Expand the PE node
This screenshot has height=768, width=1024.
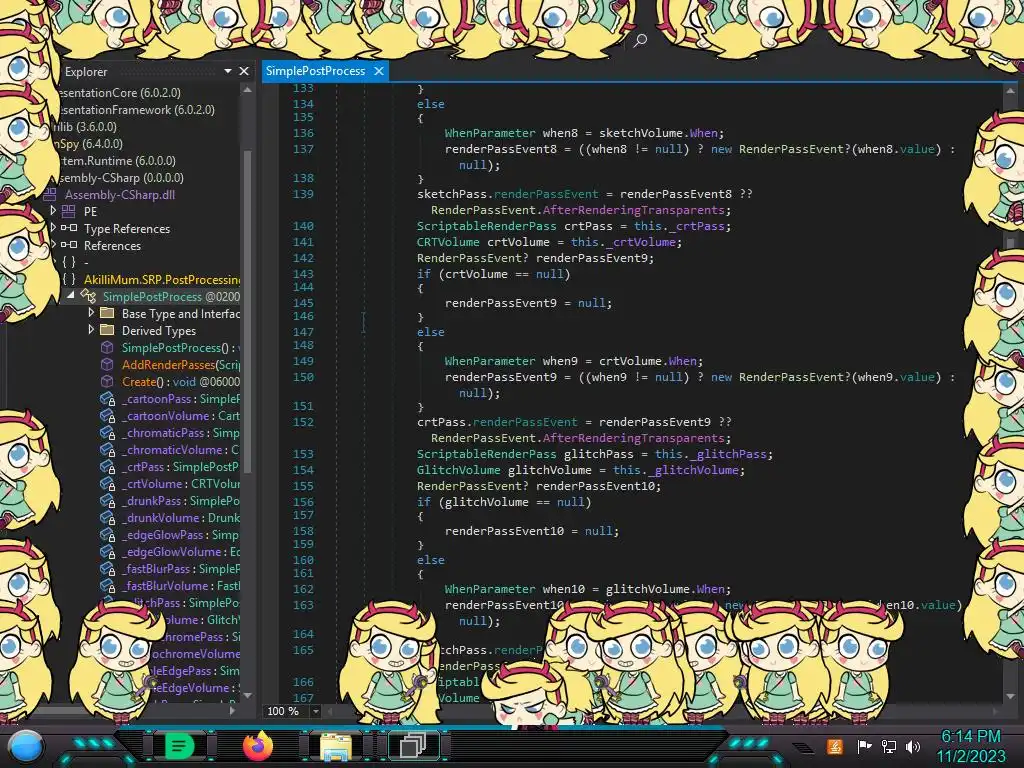coord(54,211)
